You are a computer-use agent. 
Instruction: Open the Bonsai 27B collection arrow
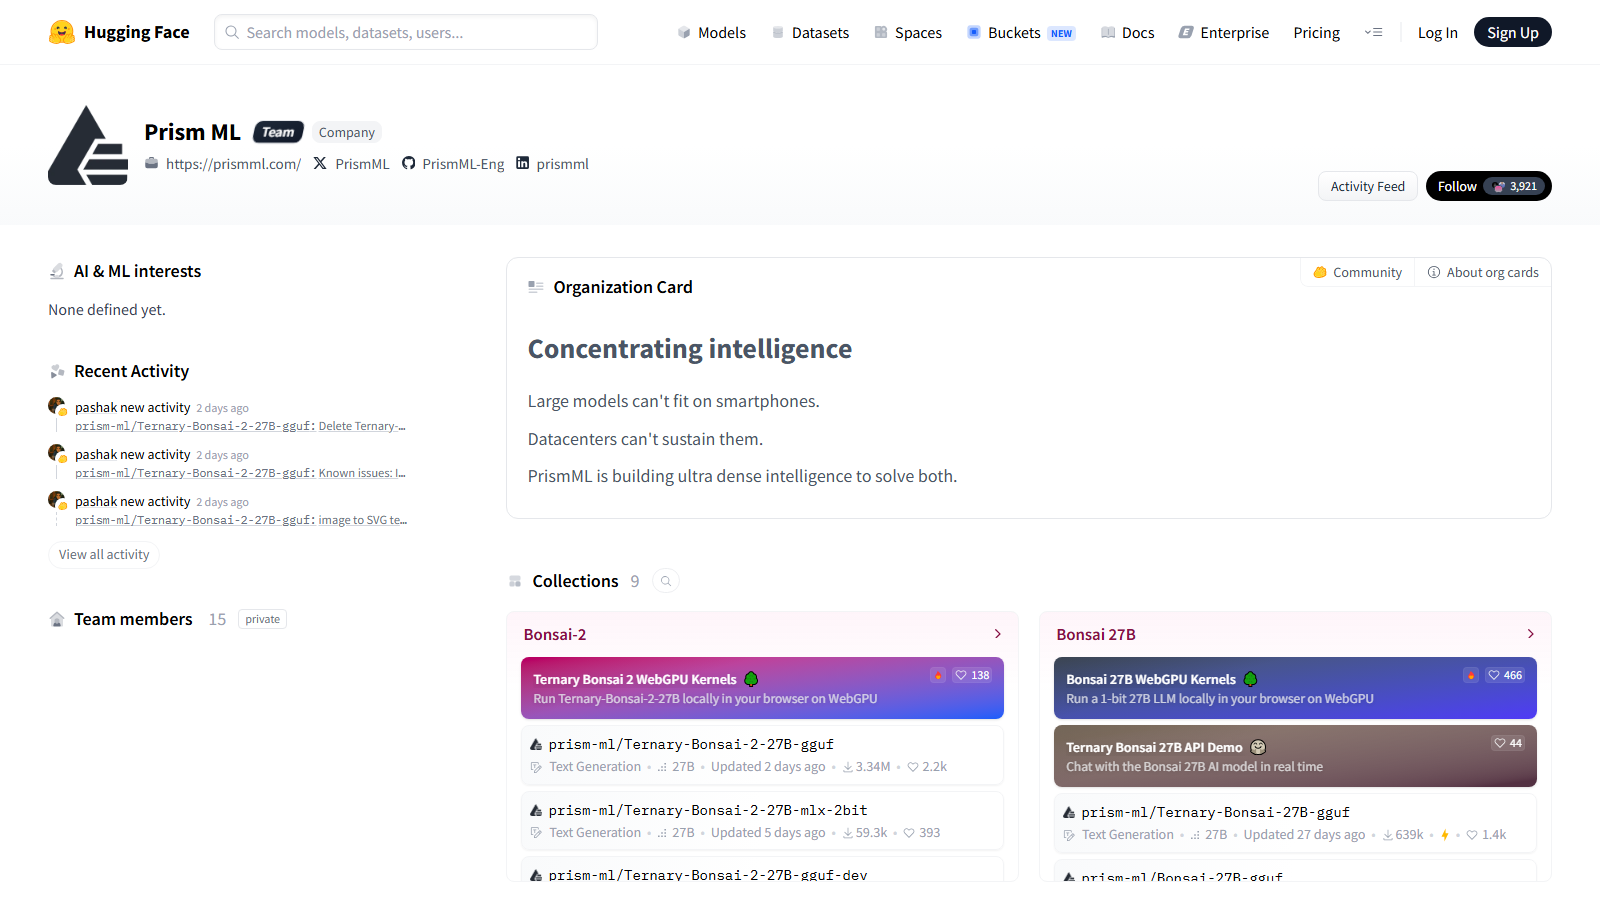point(1531,634)
